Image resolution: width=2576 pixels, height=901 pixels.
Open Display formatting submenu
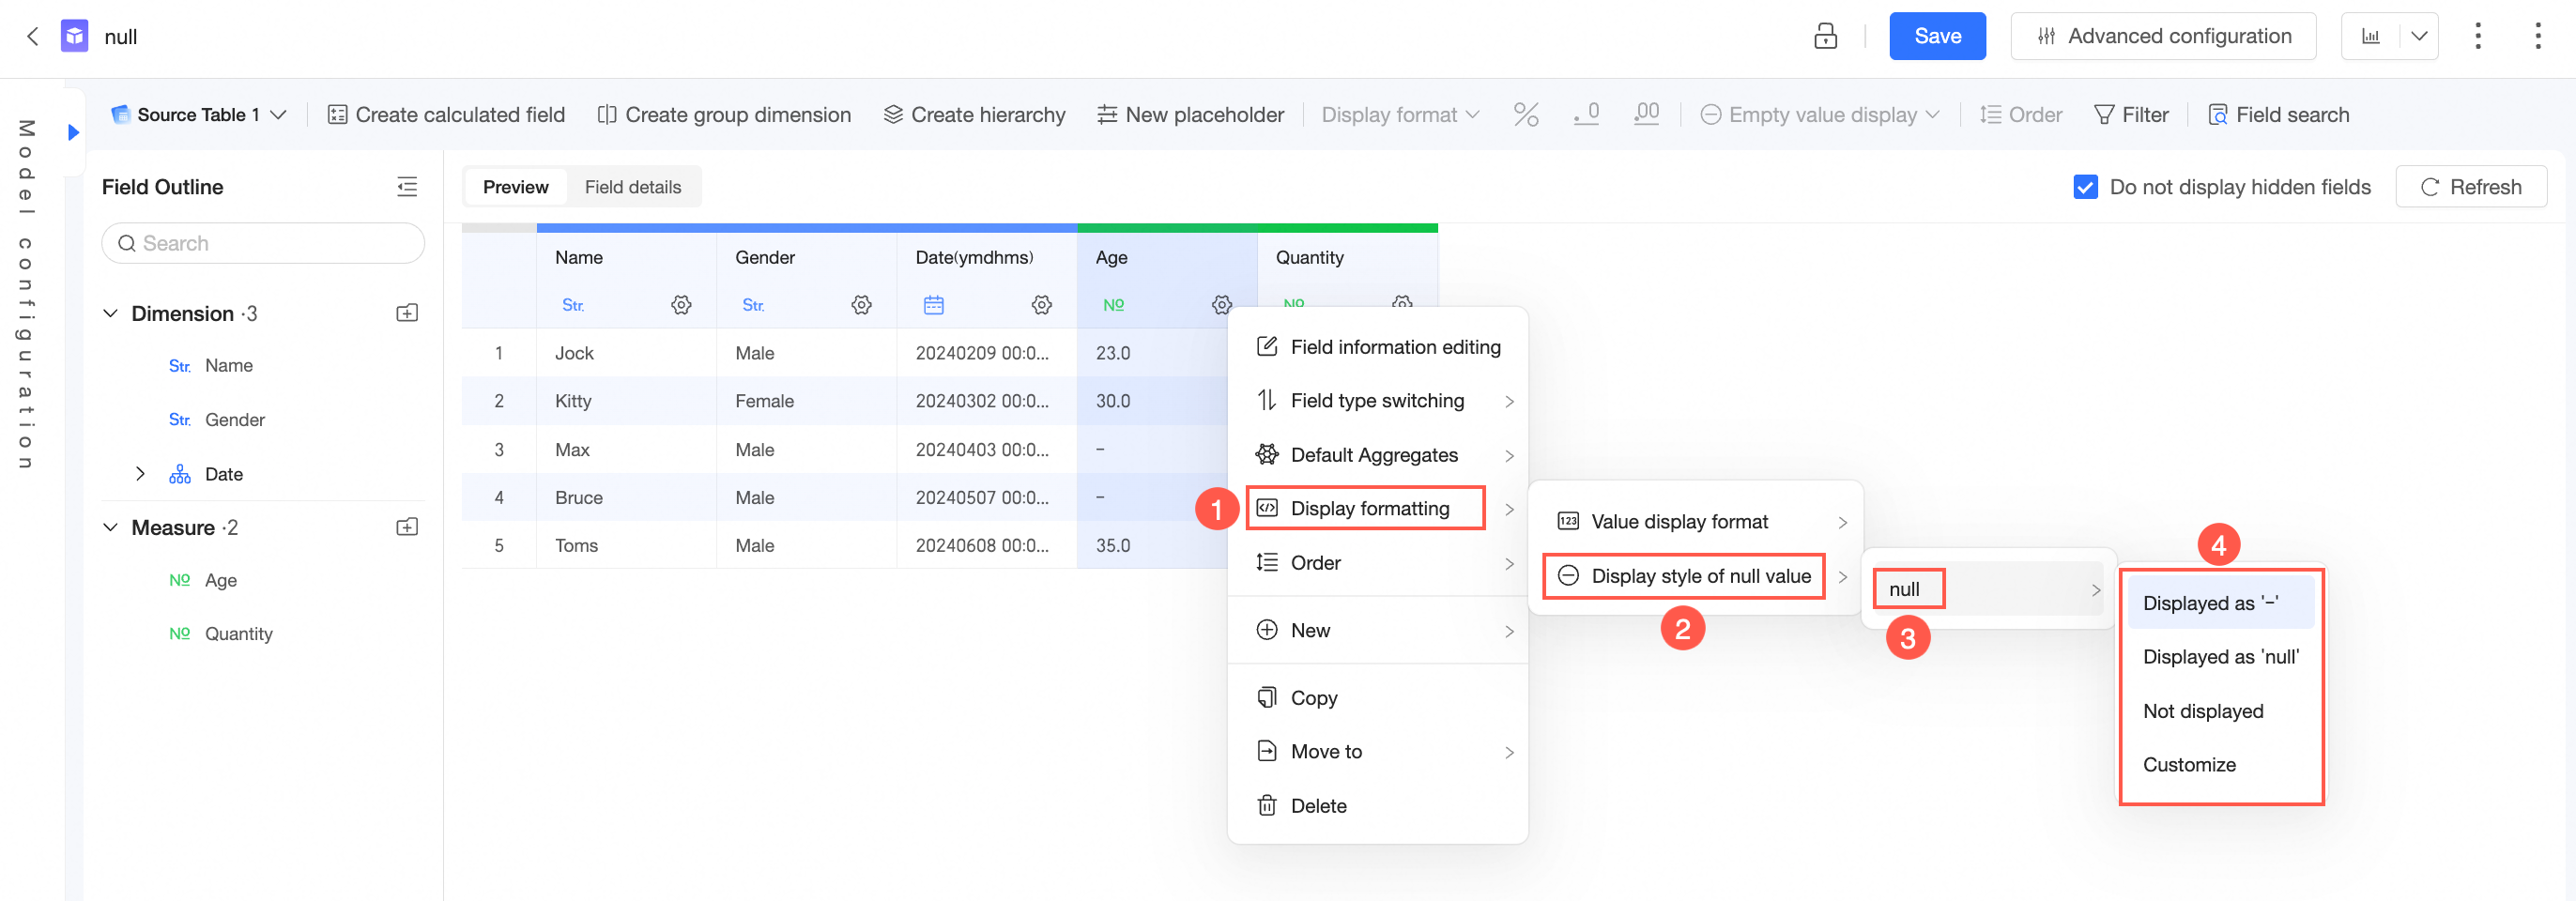1377,509
